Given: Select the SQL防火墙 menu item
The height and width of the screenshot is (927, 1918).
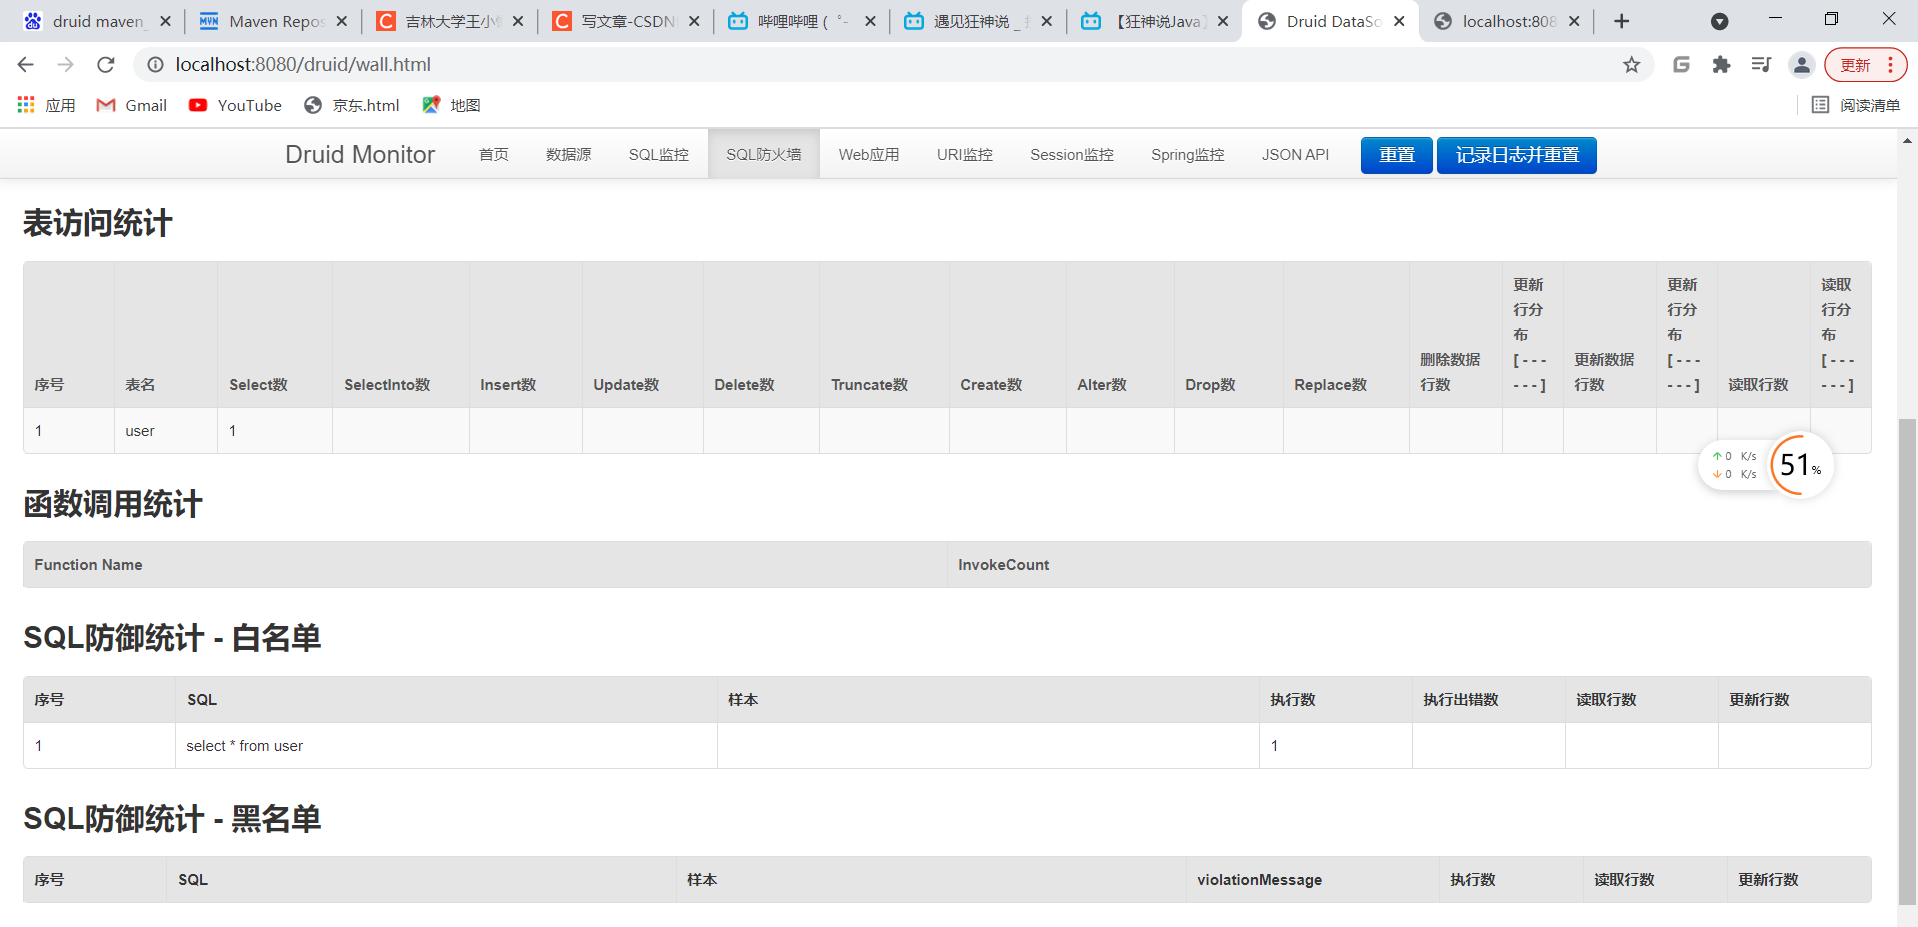Looking at the screenshot, I should pos(764,155).
